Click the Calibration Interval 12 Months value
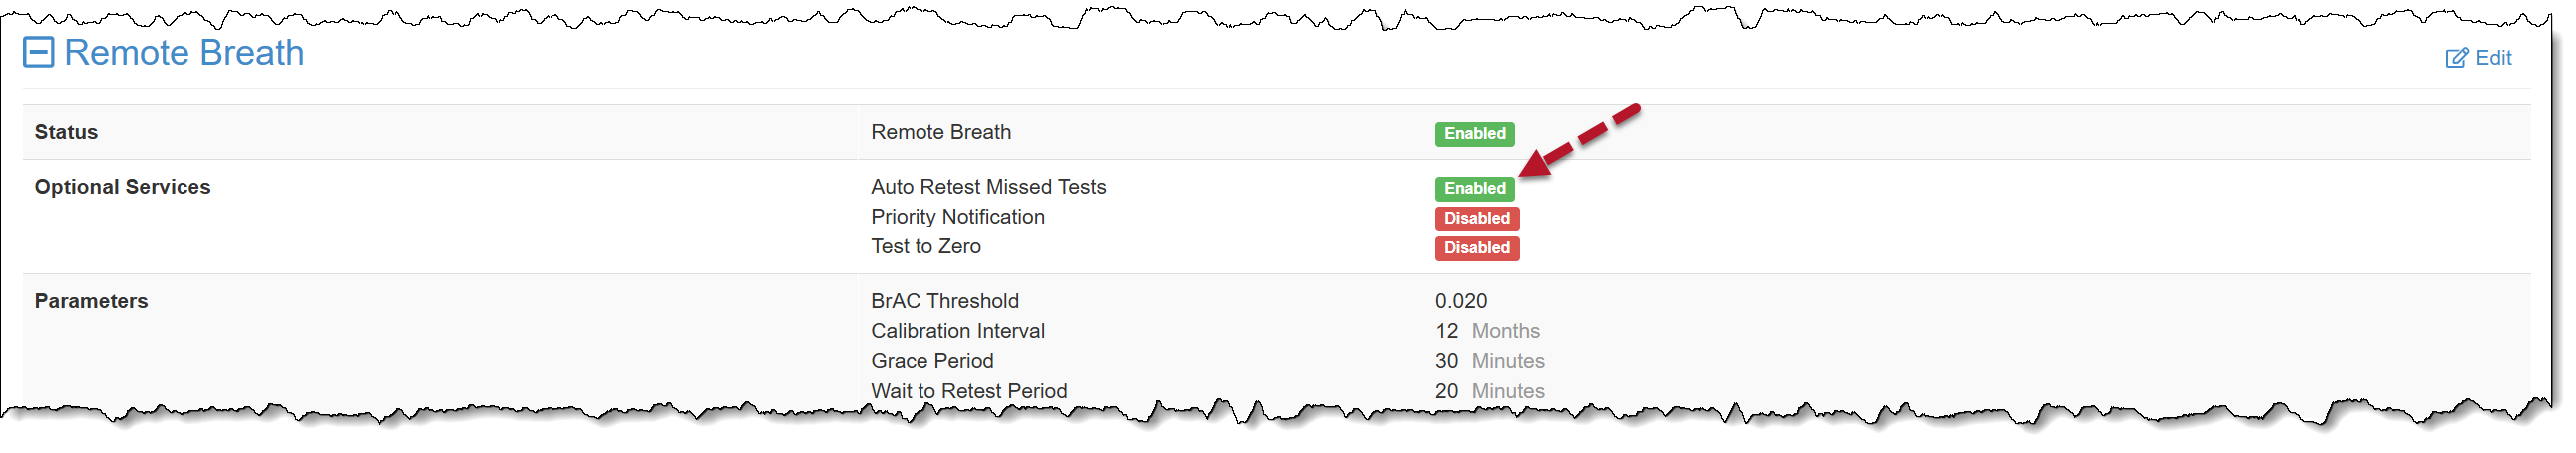The image size is (2576, 453). (1486, 332)
